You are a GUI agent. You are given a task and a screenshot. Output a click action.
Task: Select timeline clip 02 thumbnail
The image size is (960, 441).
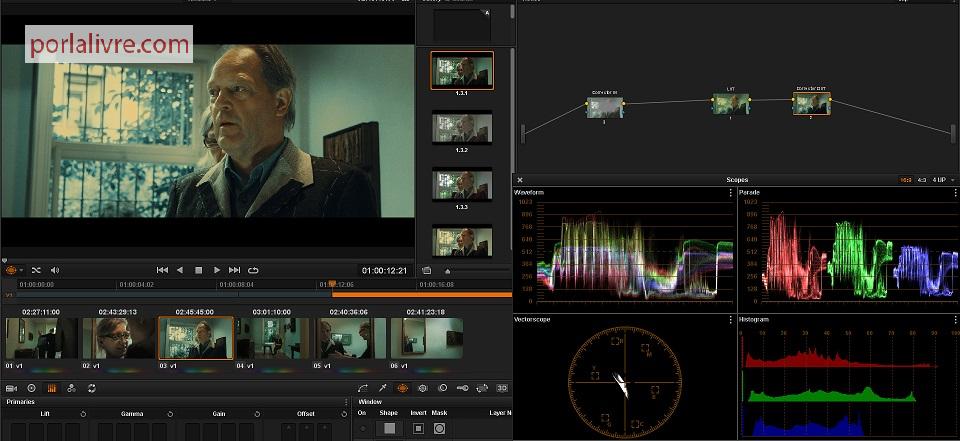119,338
